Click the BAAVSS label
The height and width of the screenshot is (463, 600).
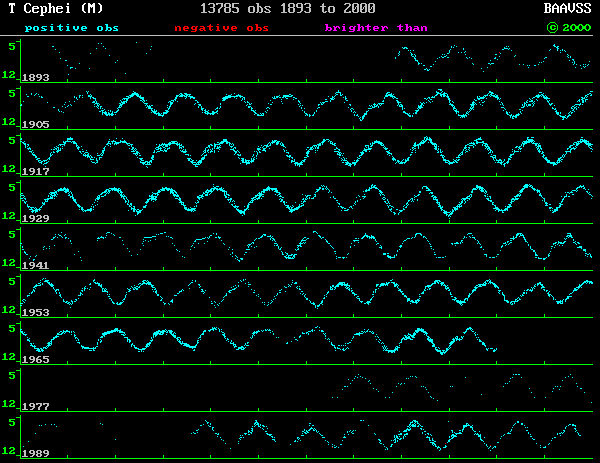coord(567,8)
